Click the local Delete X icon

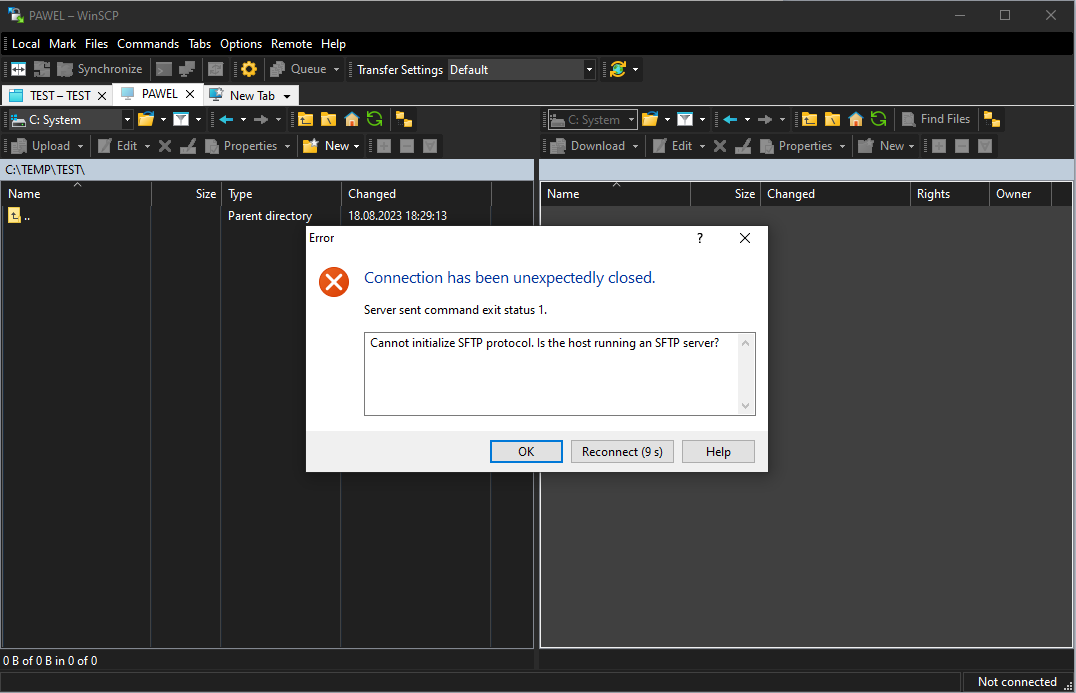(x=165, y=146)
